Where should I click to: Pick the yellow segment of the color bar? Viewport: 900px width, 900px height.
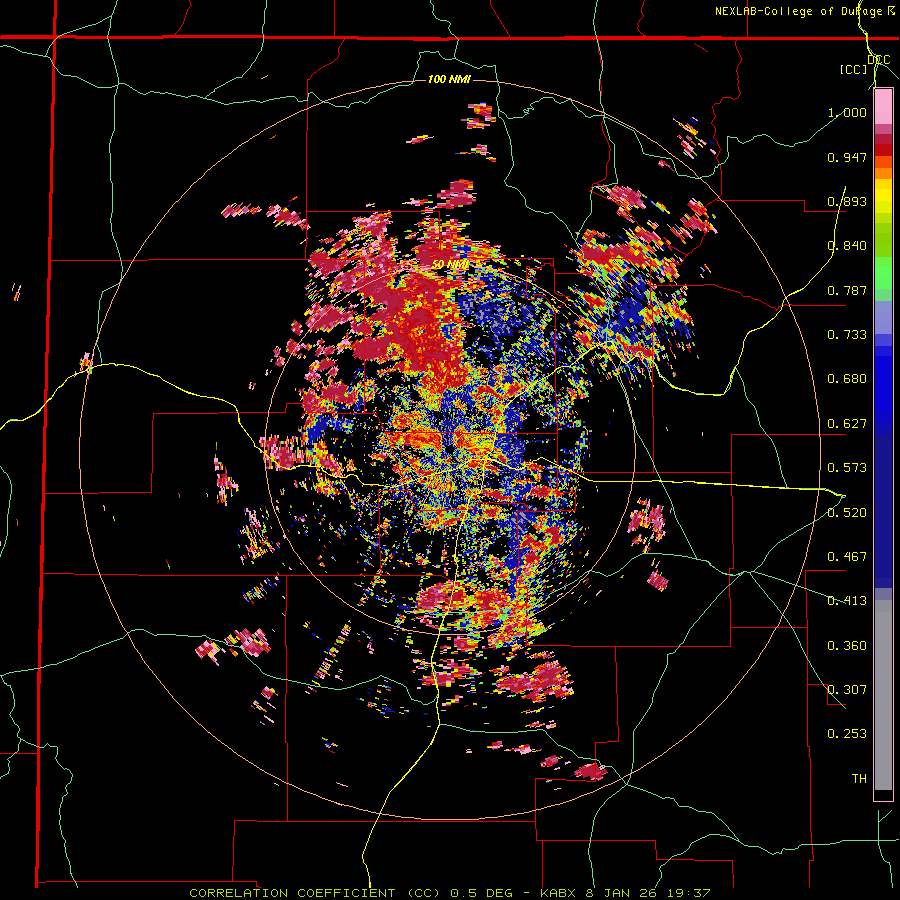point(883,197)
